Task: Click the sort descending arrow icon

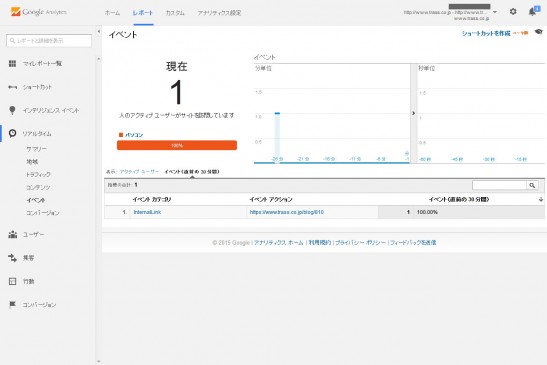Action: pyautogui.click(x=541, y=199)
